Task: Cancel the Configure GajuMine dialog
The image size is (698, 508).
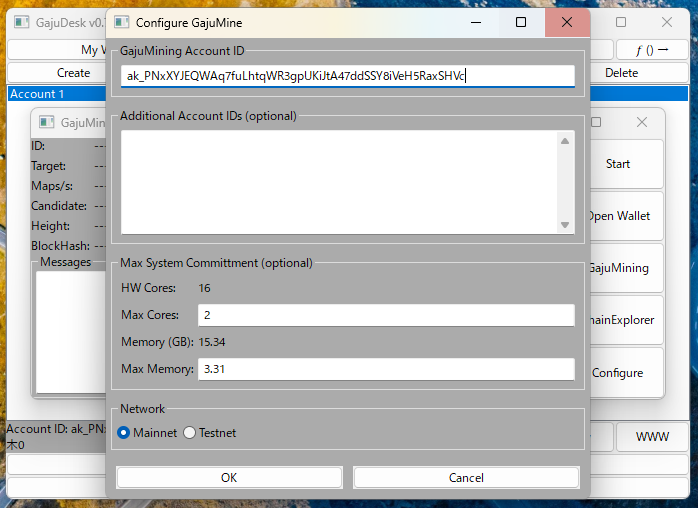Action: click(x=466, y=477)
